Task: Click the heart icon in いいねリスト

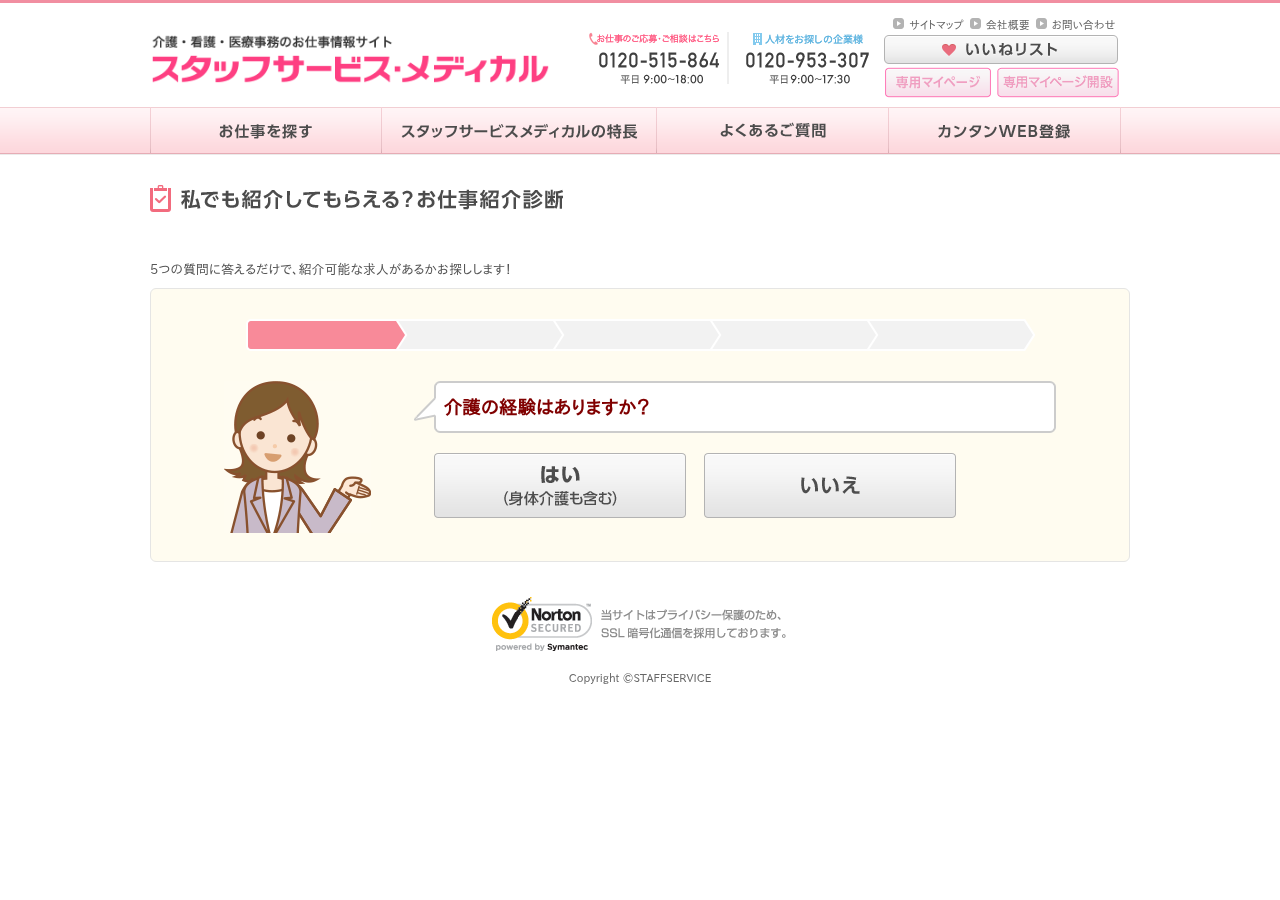Action: 949,49
